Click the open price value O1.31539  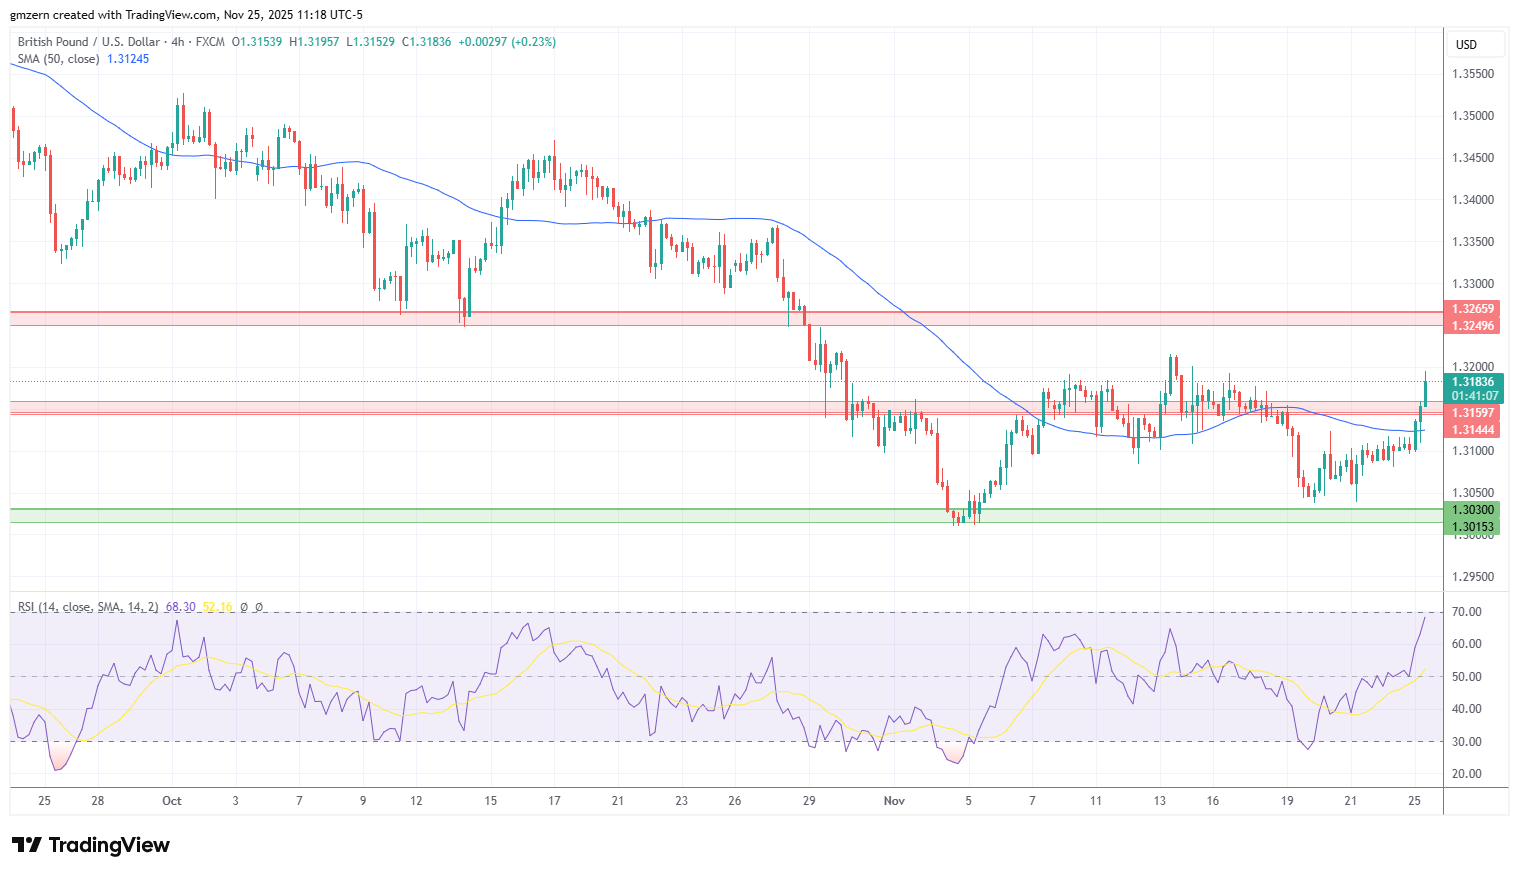257,42
